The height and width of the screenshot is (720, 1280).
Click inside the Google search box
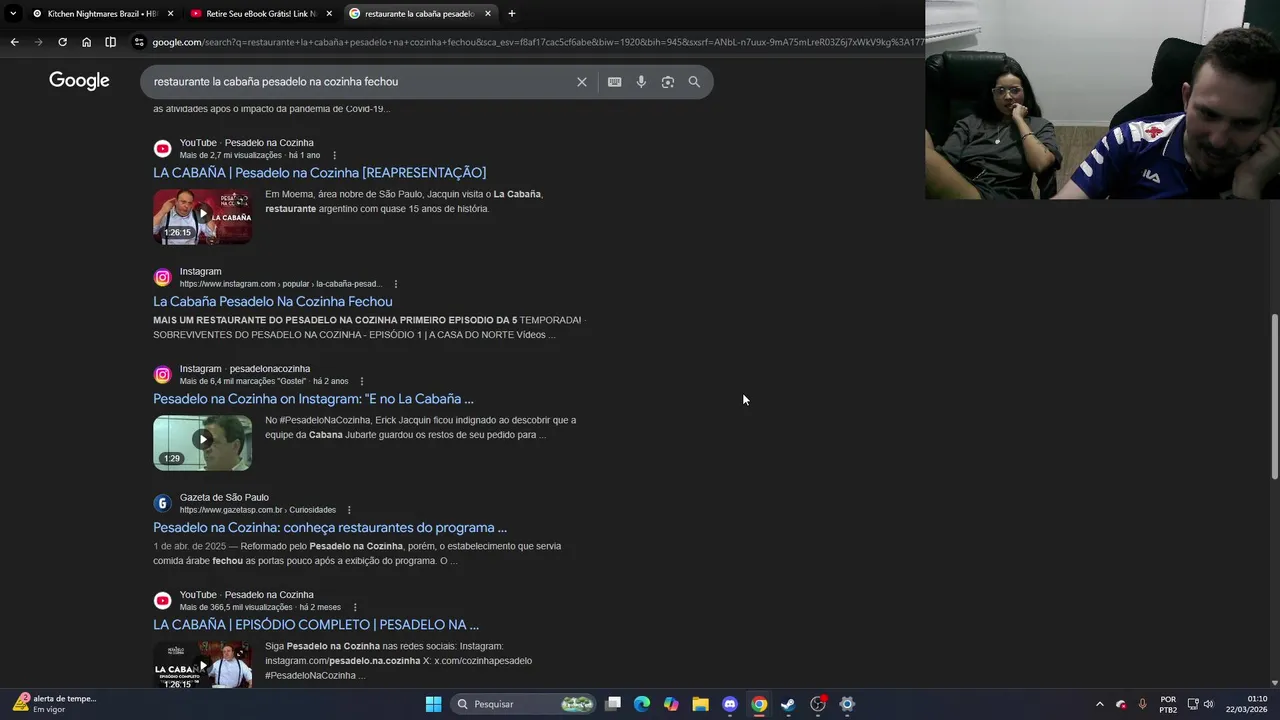[360, 82]
